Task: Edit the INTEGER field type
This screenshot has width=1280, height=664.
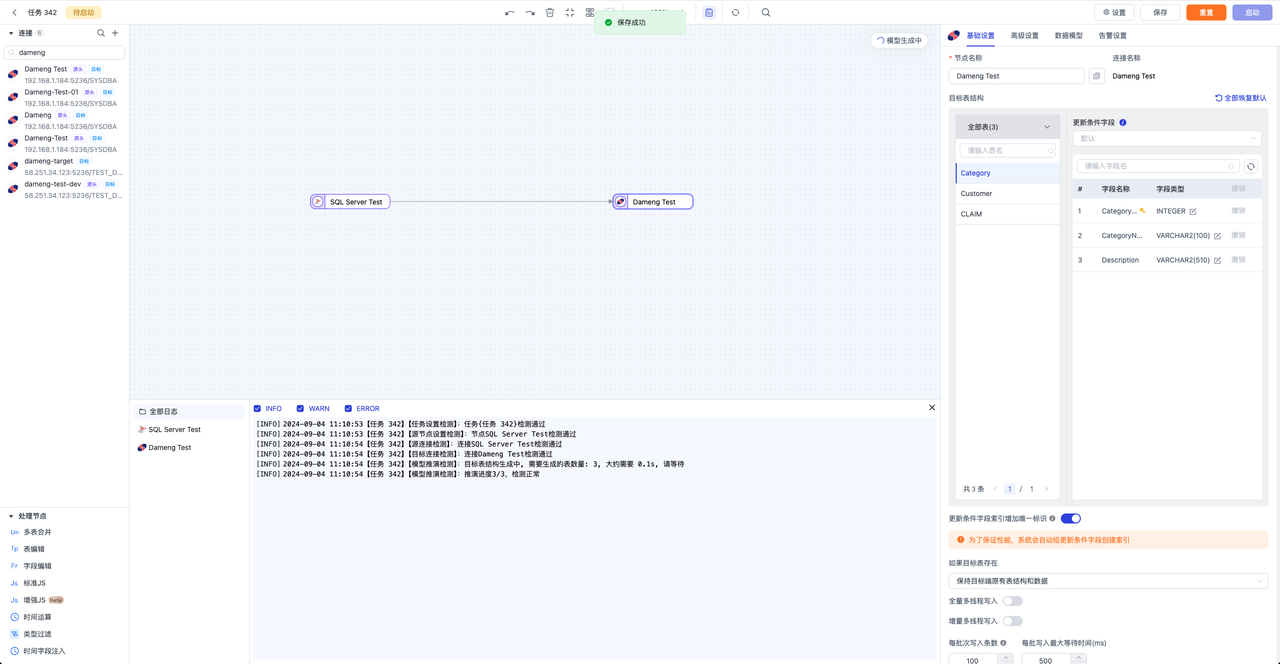Action: pos(1193,212)
